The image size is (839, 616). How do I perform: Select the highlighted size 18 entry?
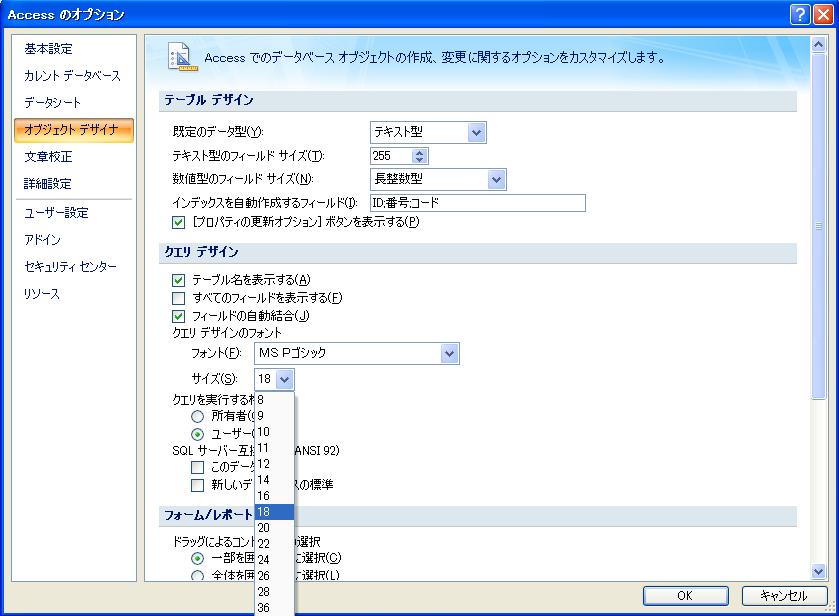274,512
